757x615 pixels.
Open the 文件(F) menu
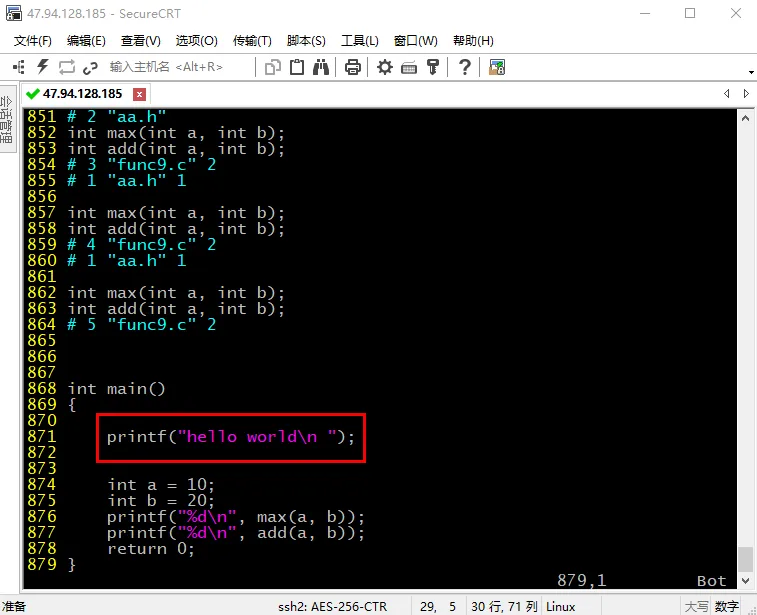(x=32, y=41)
